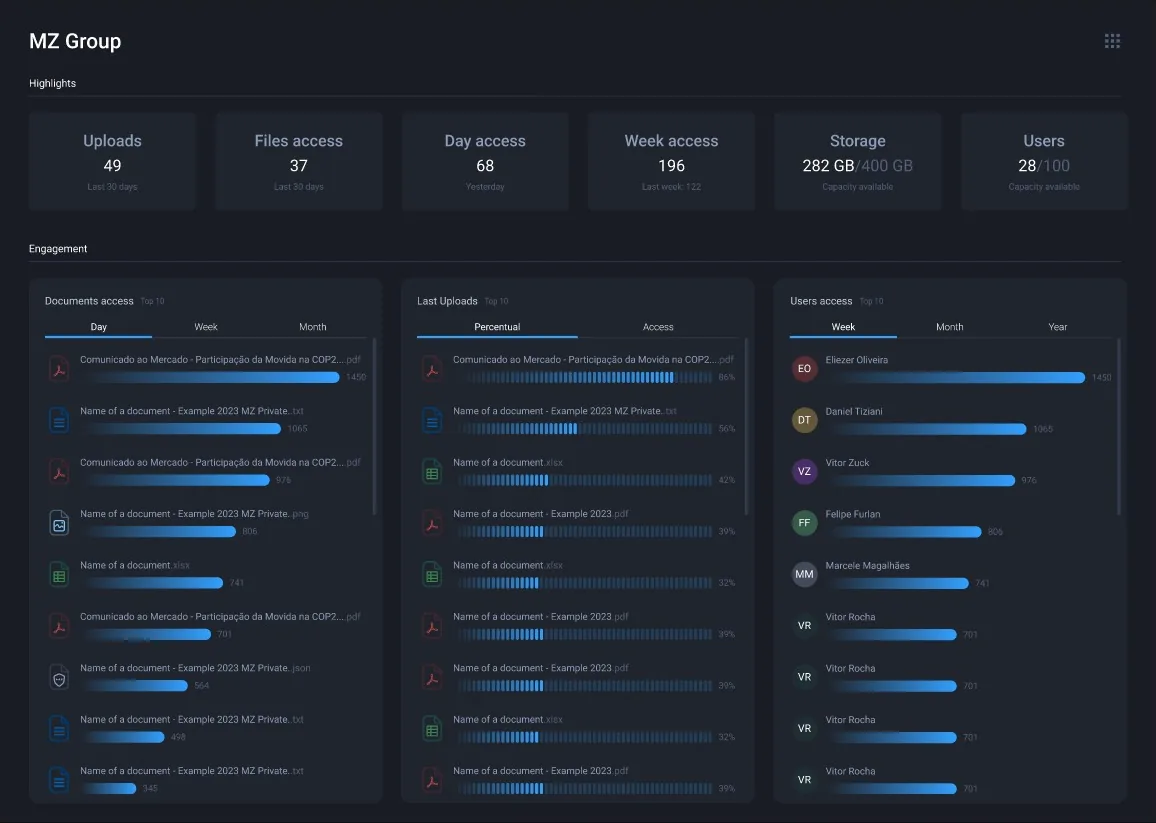This screenshot has height=823, width=1156.
Task: Click the 'MZ Private.txt' name with 345 accesses
Action: click(192, 771)
